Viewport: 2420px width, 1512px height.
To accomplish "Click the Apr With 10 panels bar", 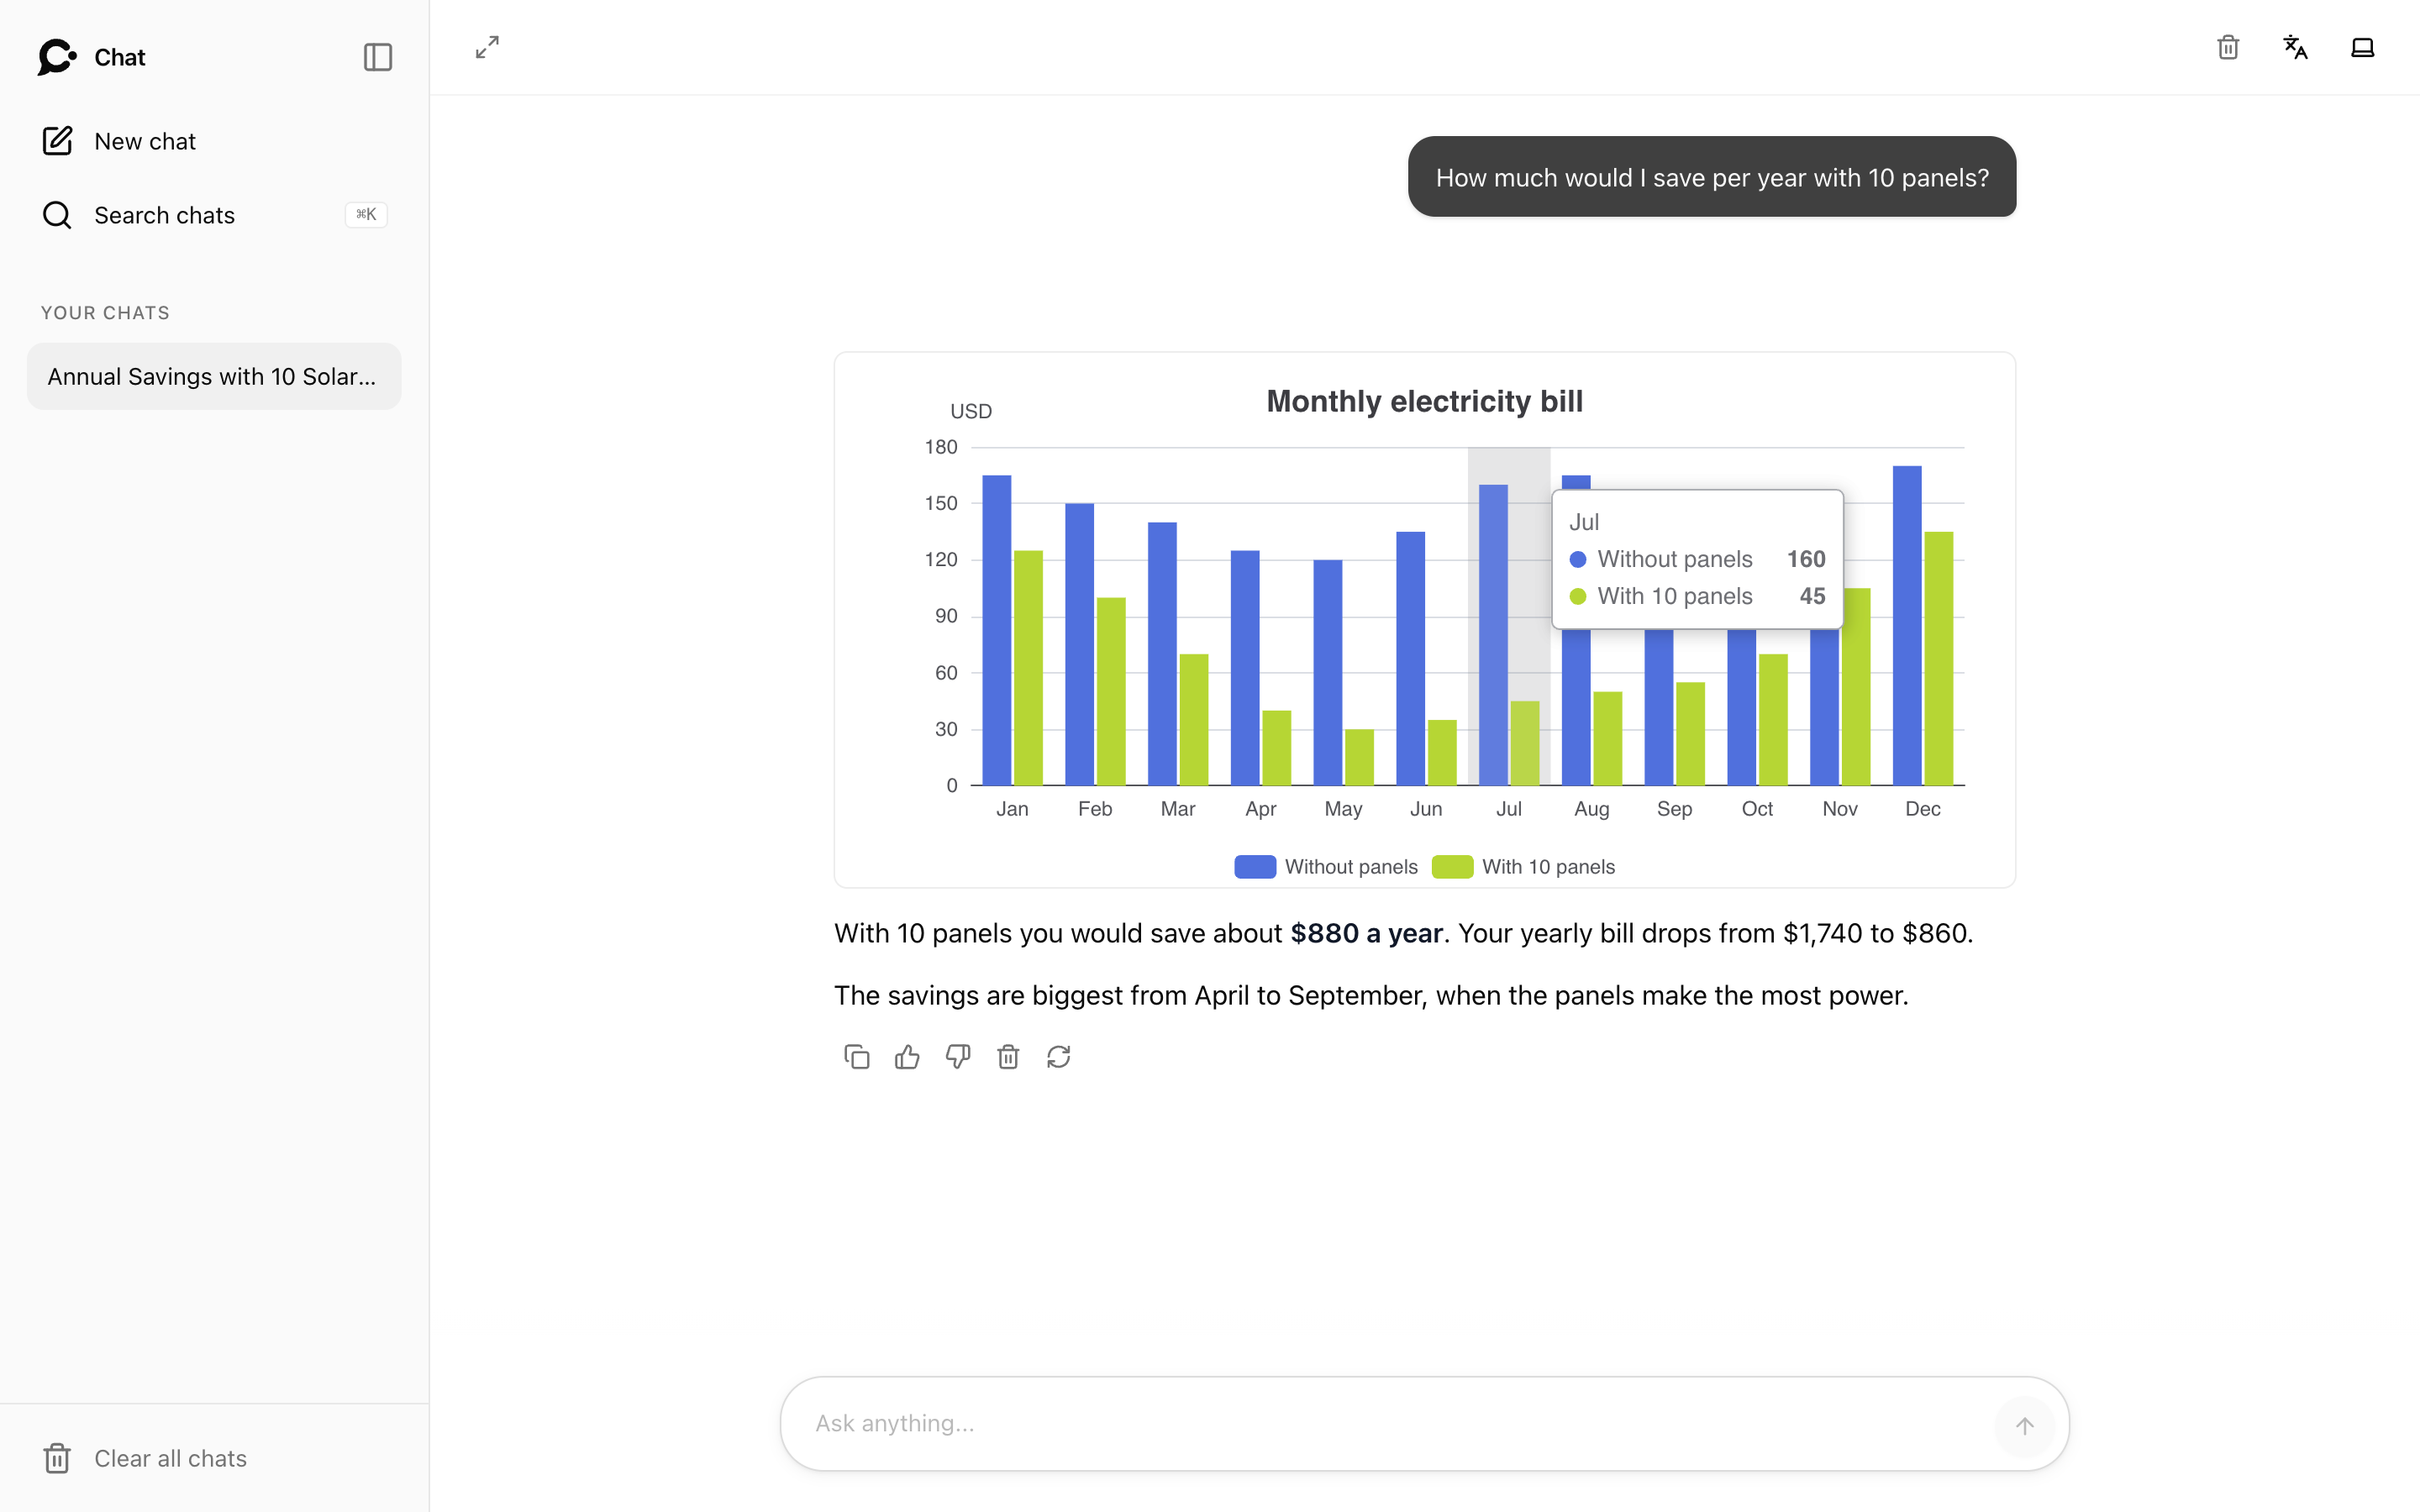I will click(x=1276, y=748).
